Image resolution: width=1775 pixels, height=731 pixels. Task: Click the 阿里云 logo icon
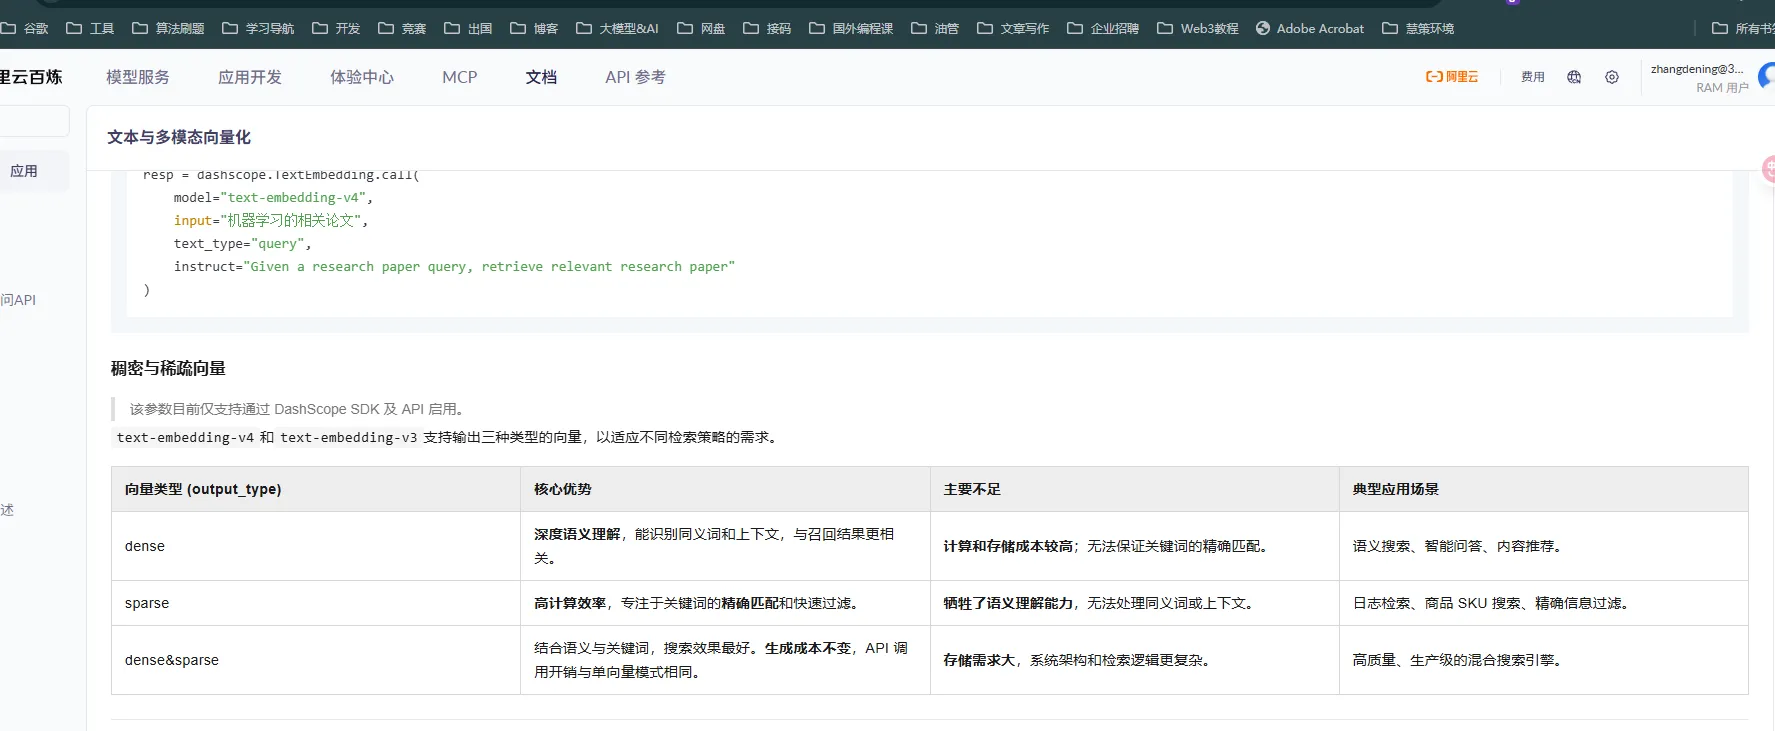coord(1451,77)
